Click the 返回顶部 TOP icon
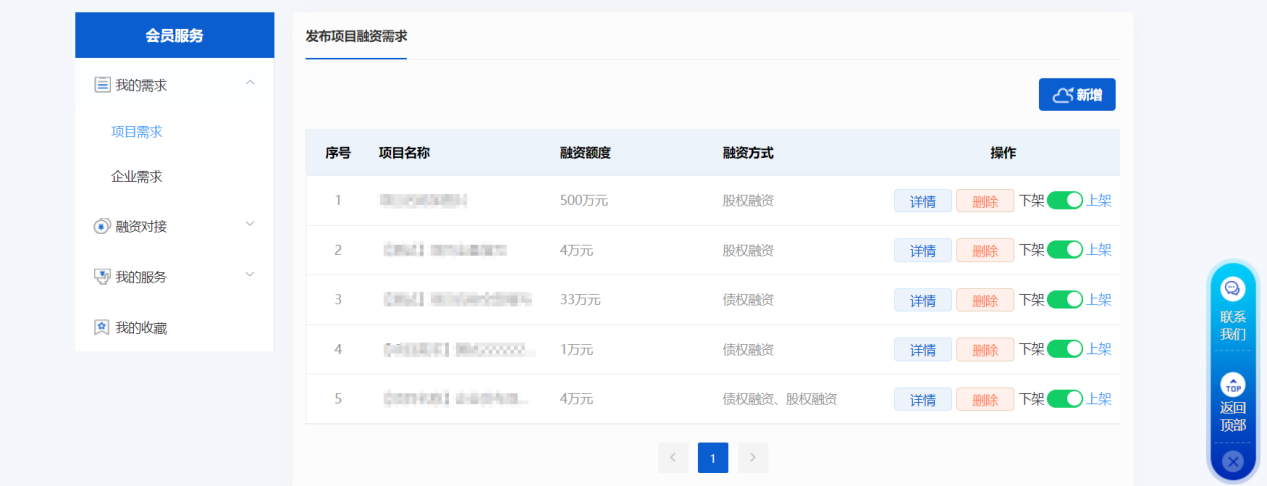Screen dimensions: 1267x486 [x=1233, y=384]
